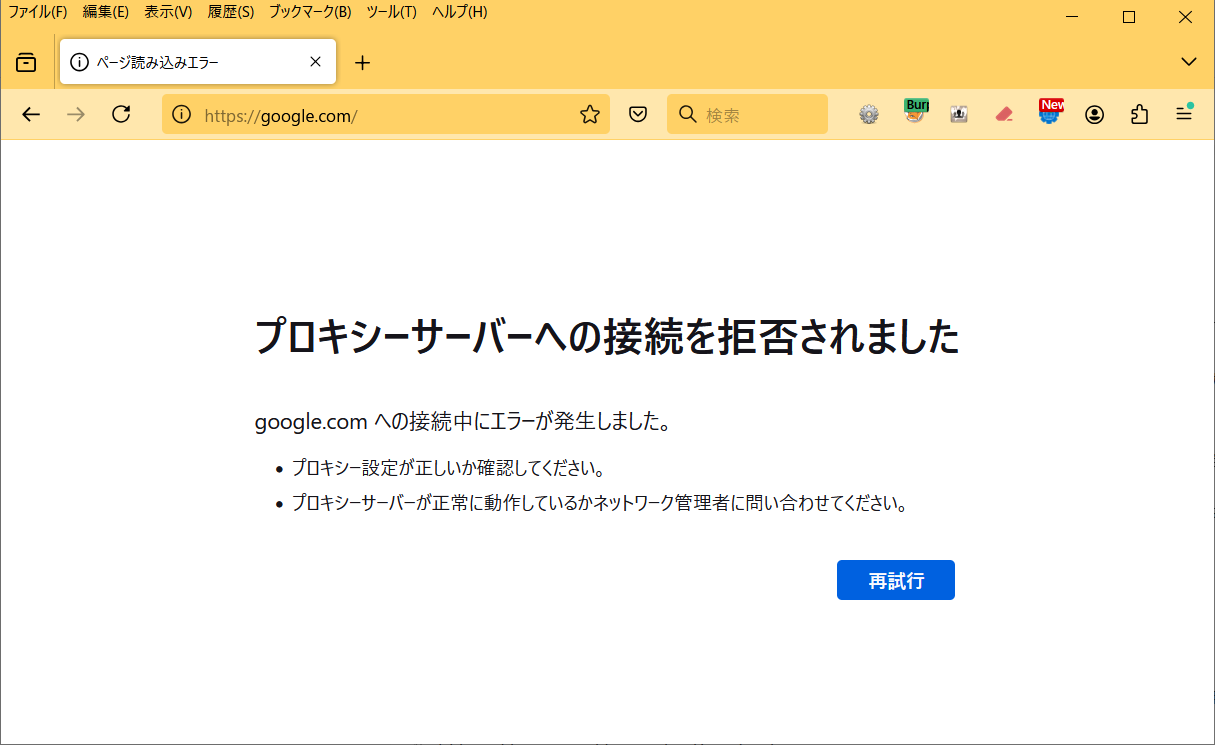Open the Burp proxy extension icon
1215x745 pixels.
click(914, 112)
